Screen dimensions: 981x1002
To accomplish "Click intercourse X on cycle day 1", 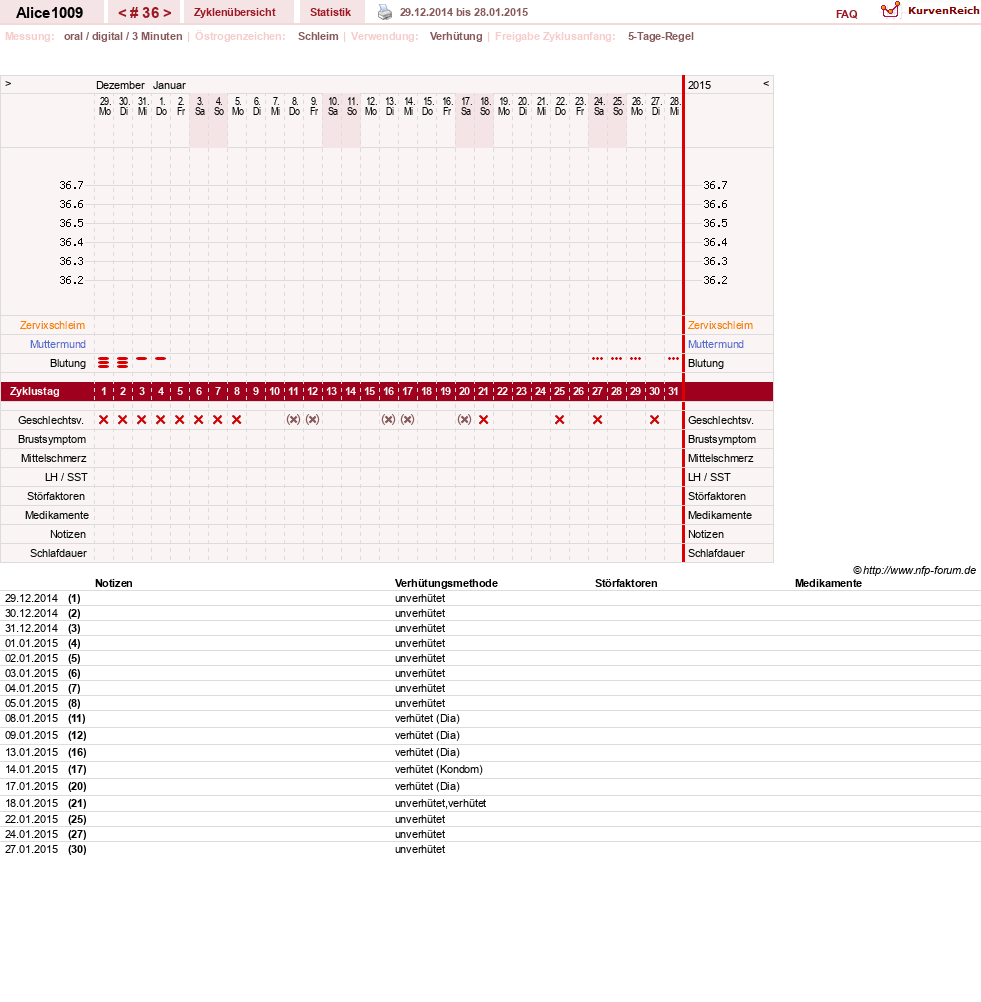I will [x=104, y=420].
